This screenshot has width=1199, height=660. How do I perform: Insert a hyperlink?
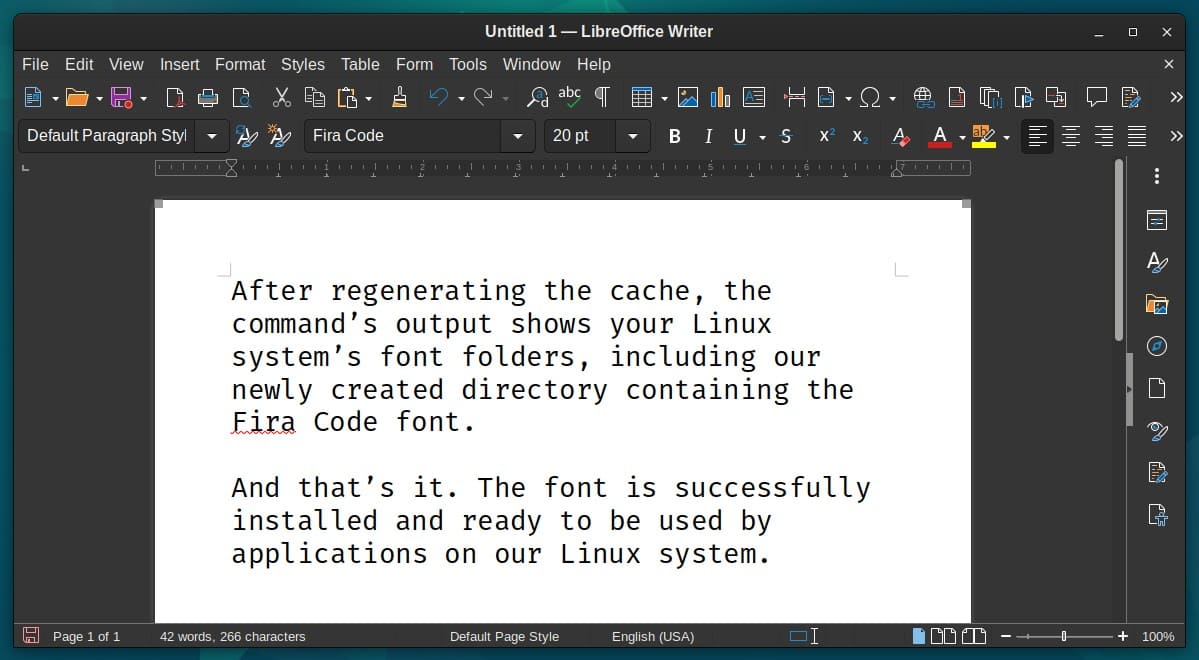point(923,97)
